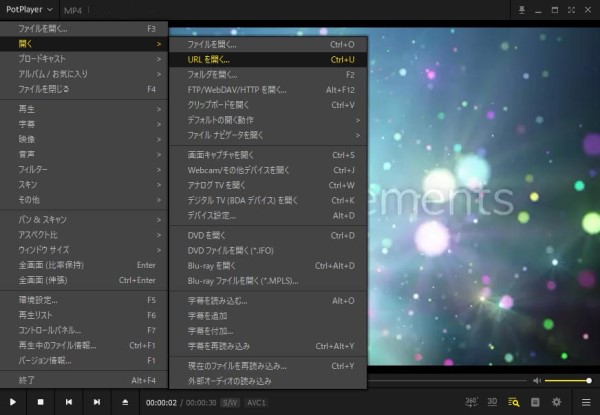Open コントロールパネル... item
This screenshot has height=415, width=600.
pyautogui.click(x=84, y=330)
